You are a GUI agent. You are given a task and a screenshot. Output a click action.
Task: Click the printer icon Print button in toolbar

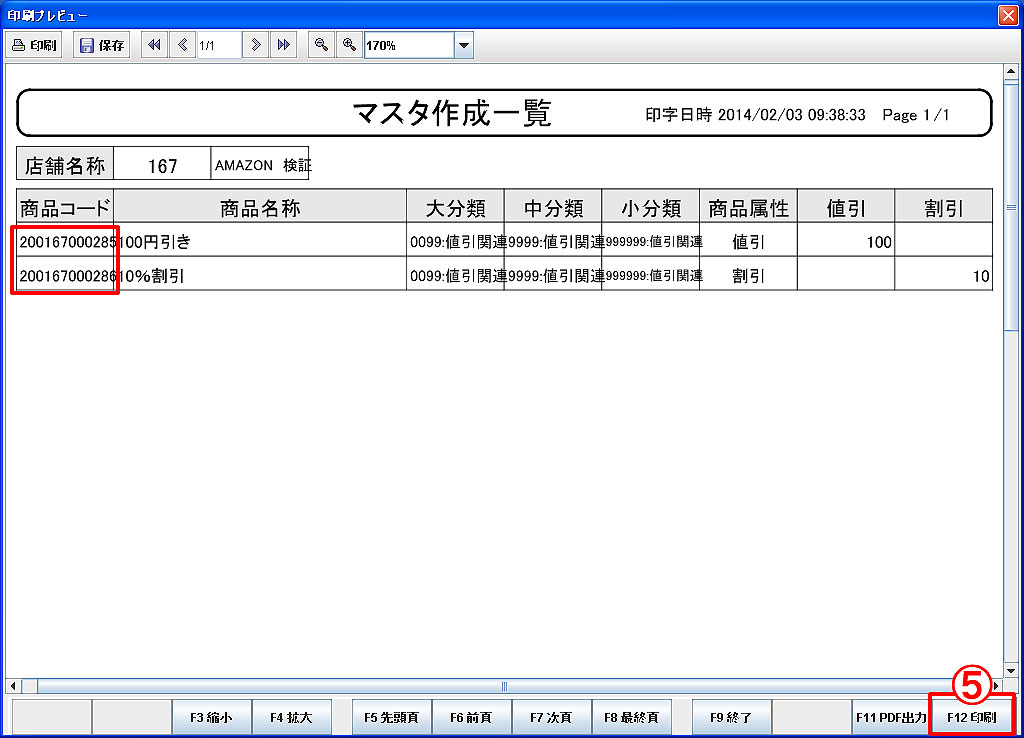click(35, 45)
